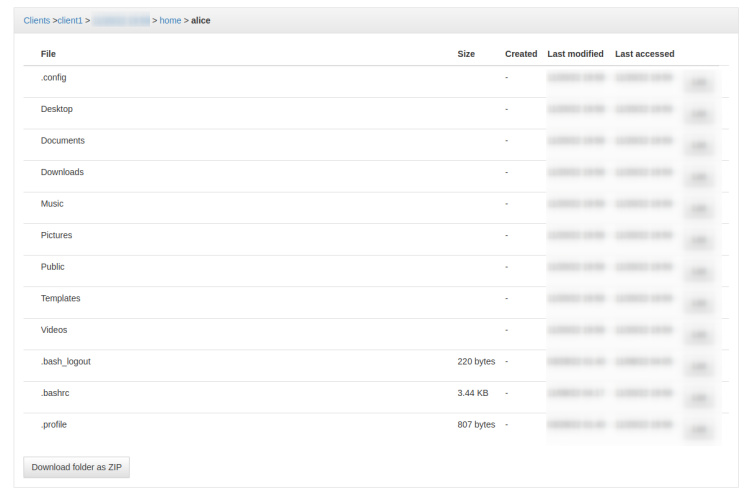Open the Desktop folder
This screenshot has width=750, height=495.
[57, 109]
